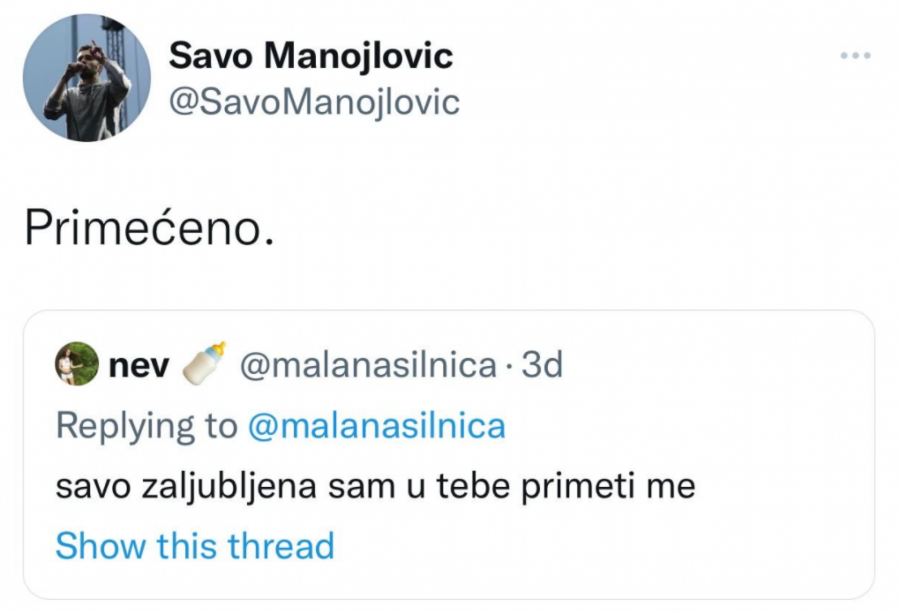Click the tweet text Primećeno.
Screen dimensions: 900x613
147,229
